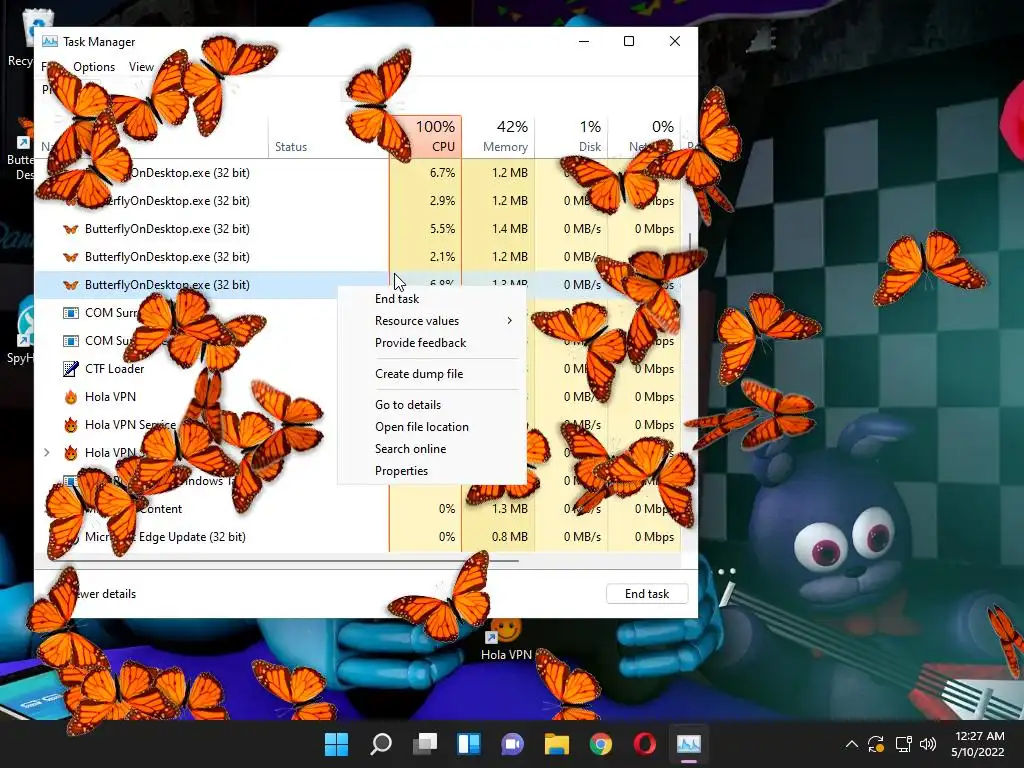This screenshot has width=1024, height=768.
Task: Open the View menu
Action: (141, 67)
